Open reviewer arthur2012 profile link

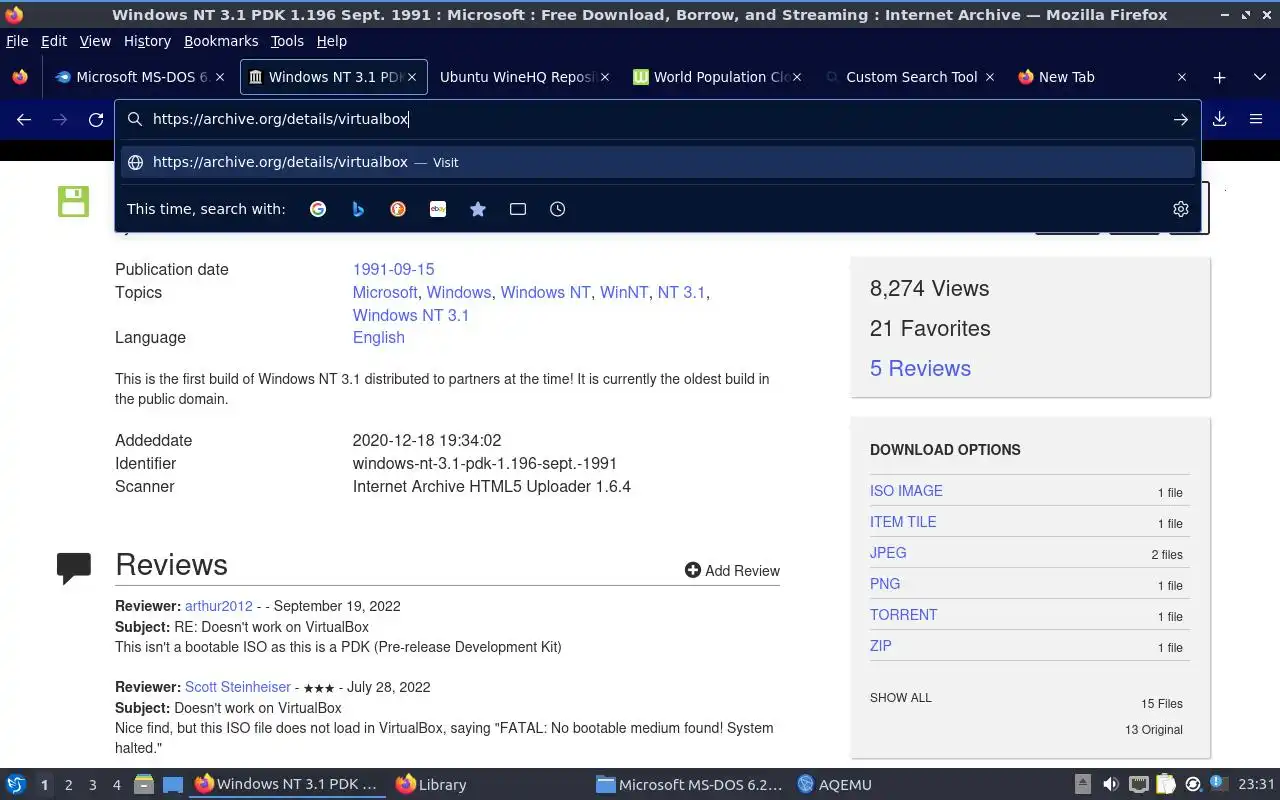219,606
